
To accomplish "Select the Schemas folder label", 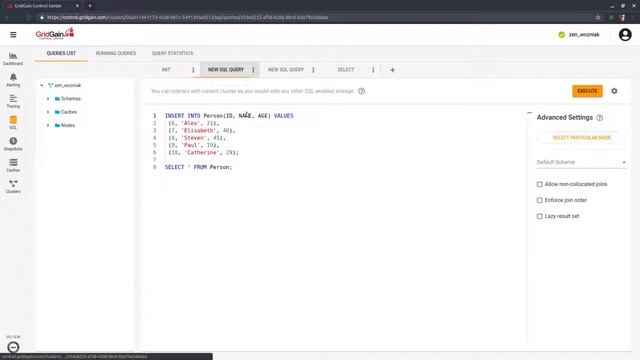I will [x=71, y=99].
